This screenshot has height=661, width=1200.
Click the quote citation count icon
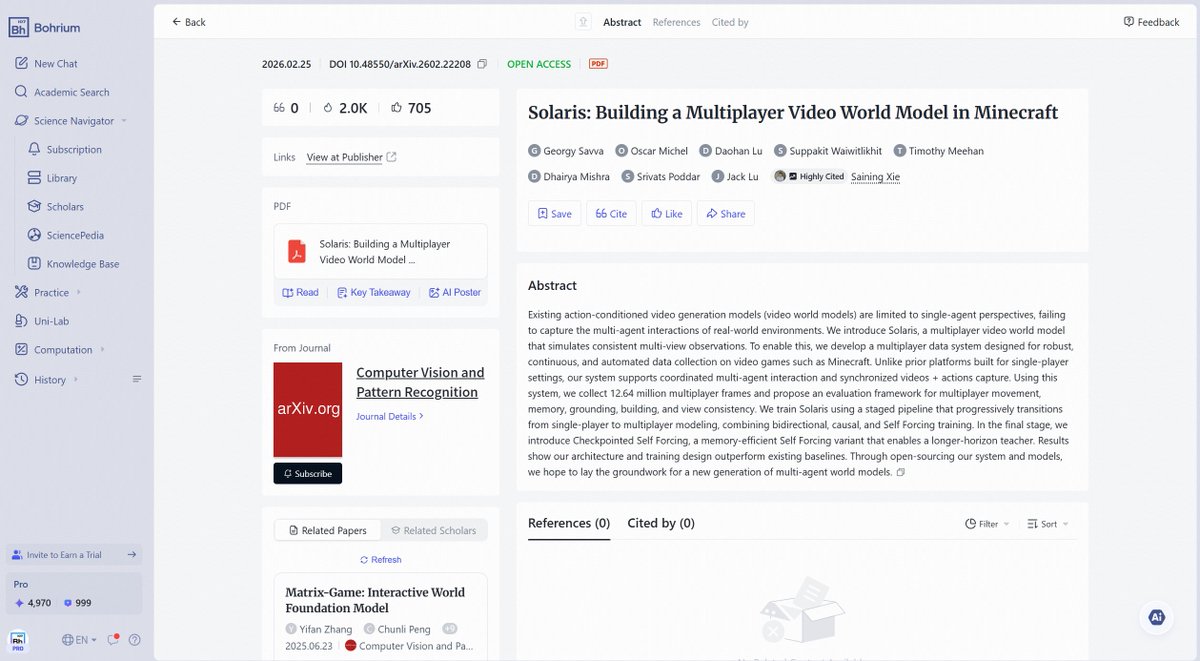279,108
